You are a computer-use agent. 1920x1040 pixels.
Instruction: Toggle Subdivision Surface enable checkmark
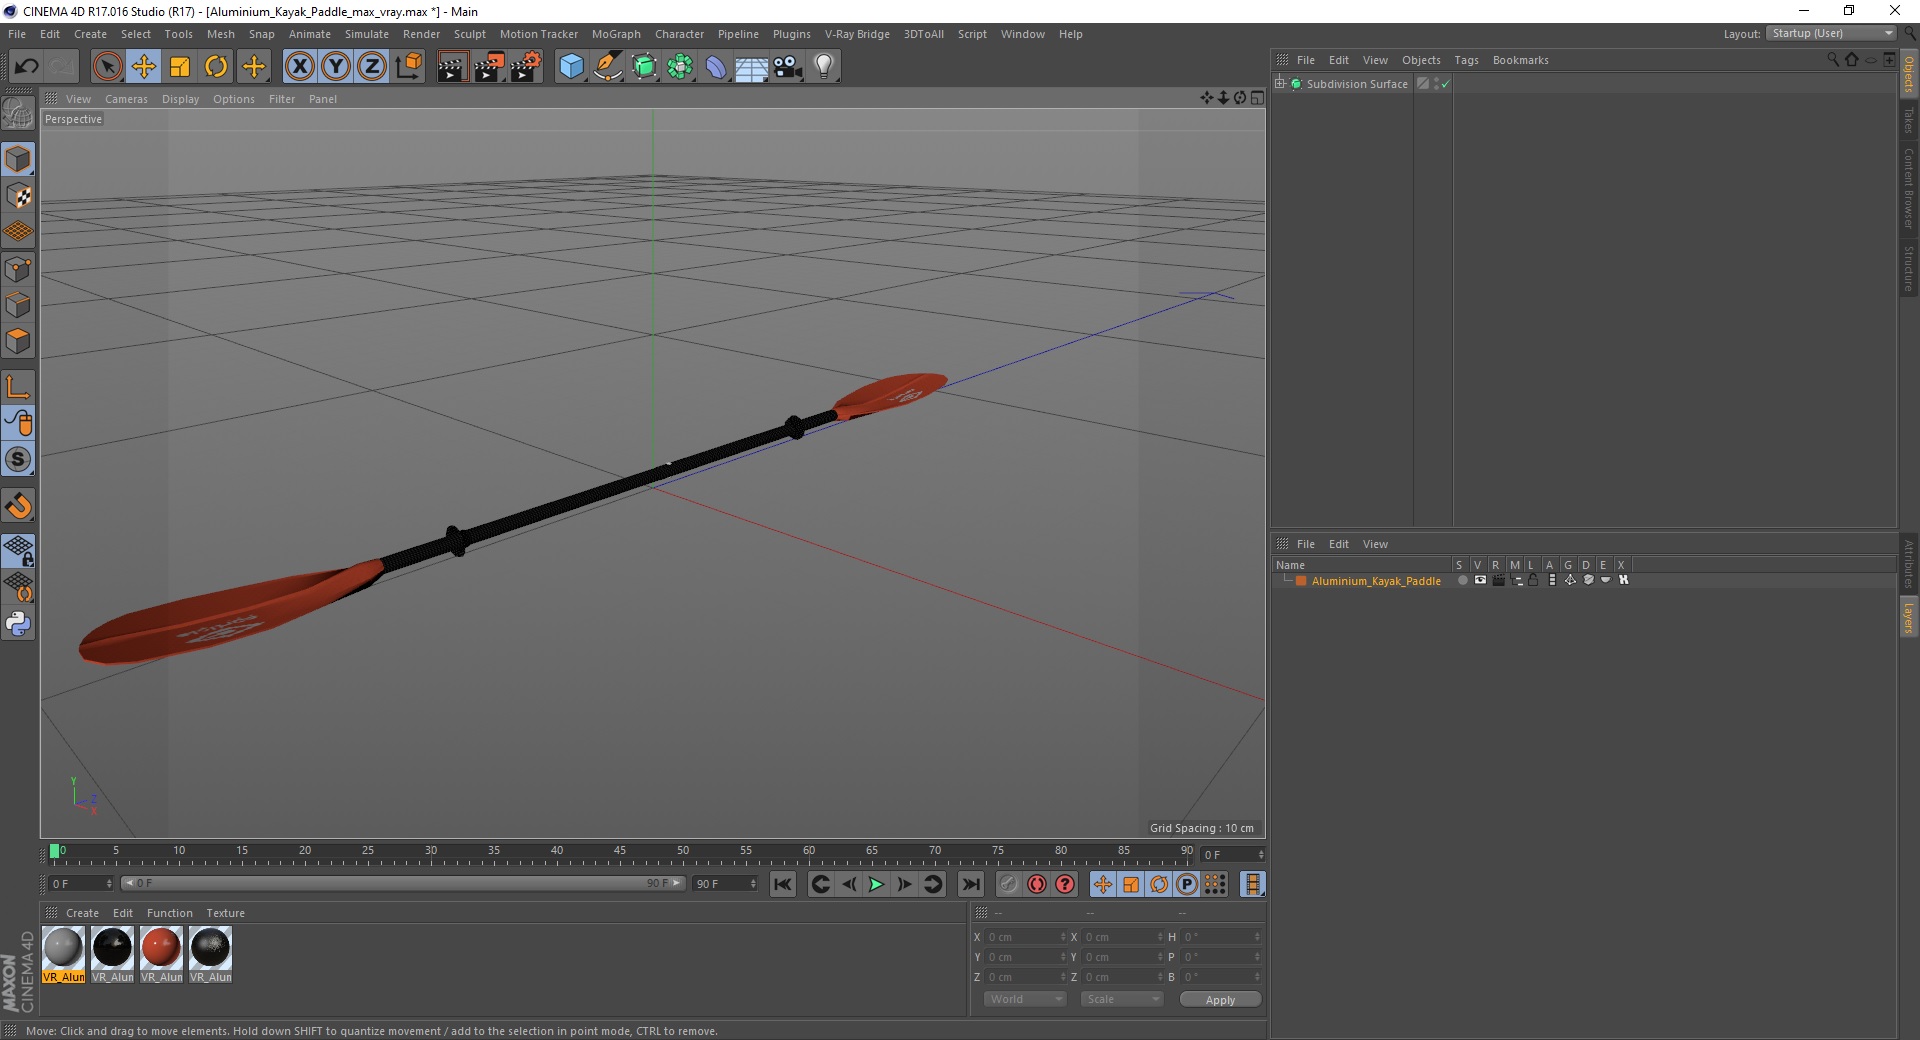click(1445, 84)
